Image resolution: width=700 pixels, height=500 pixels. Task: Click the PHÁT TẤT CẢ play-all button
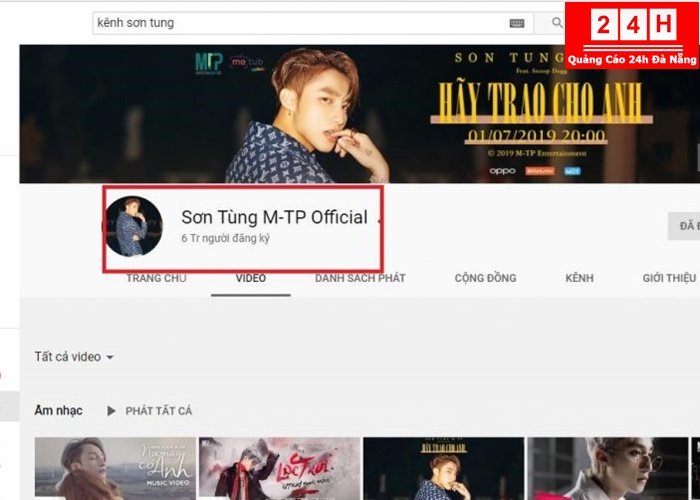tap(150, 411)
